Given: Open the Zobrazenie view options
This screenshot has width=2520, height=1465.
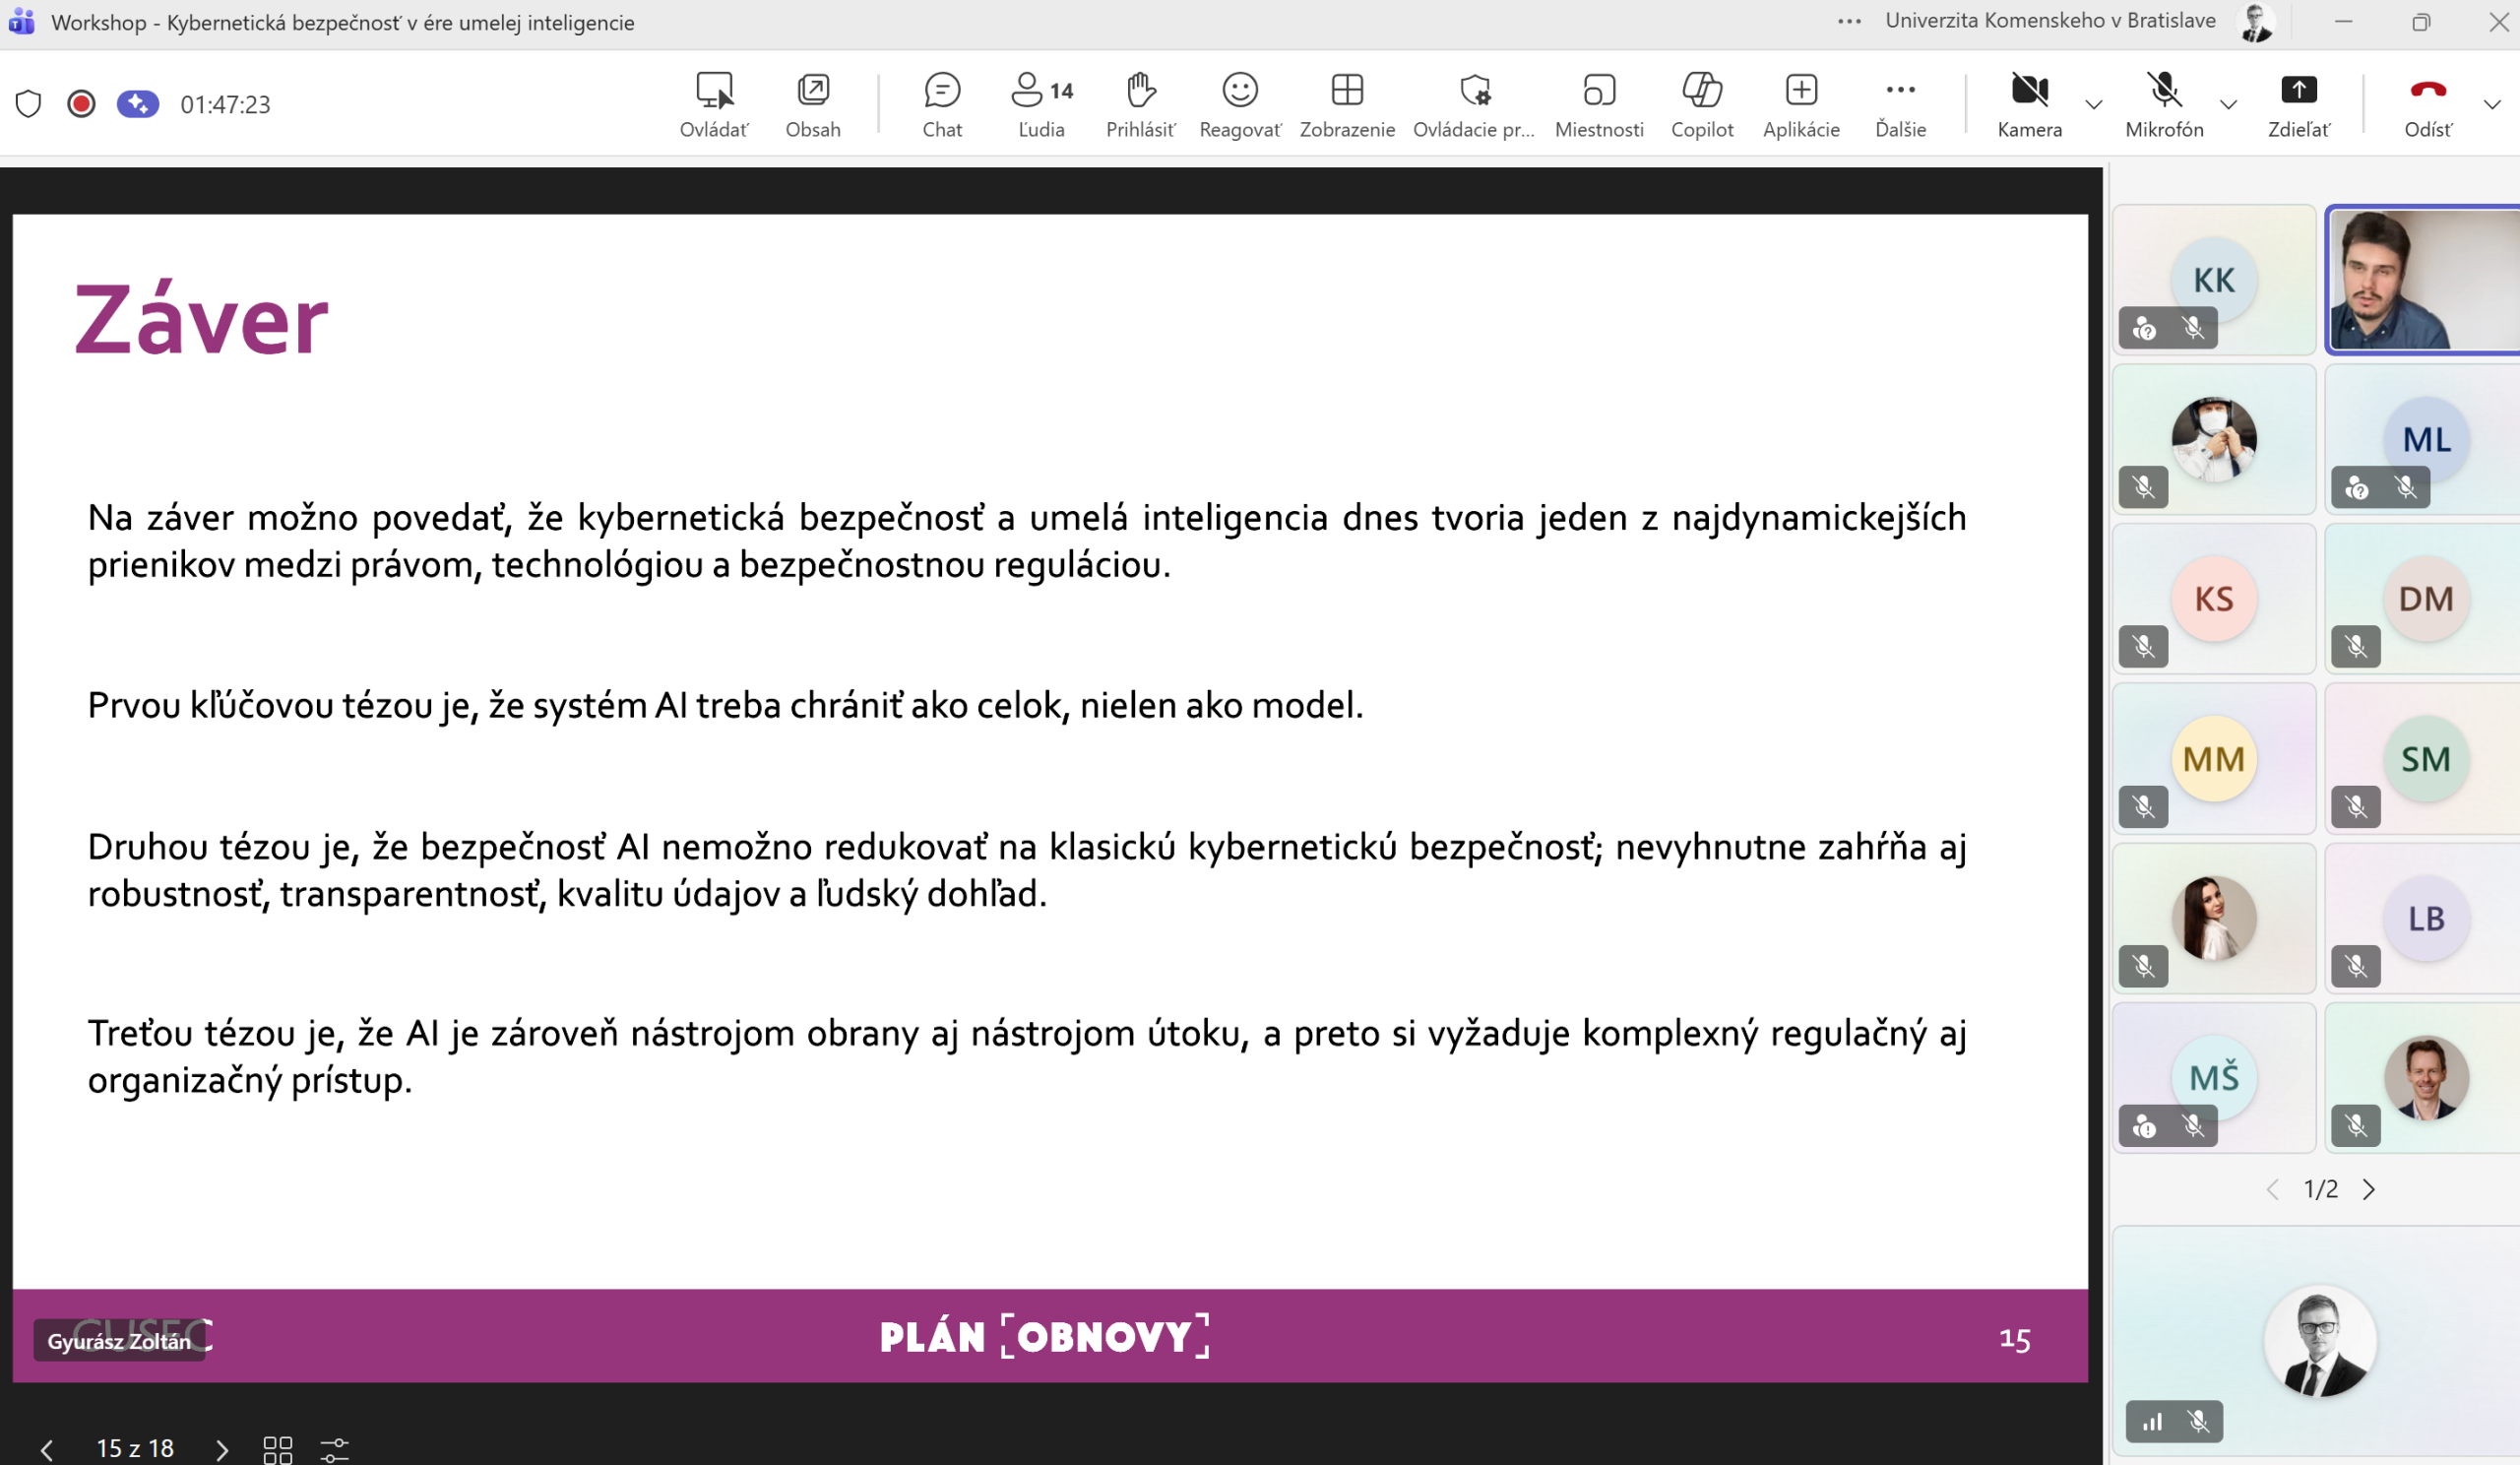Looking at the screenshot, I should tap(1346, 103).
